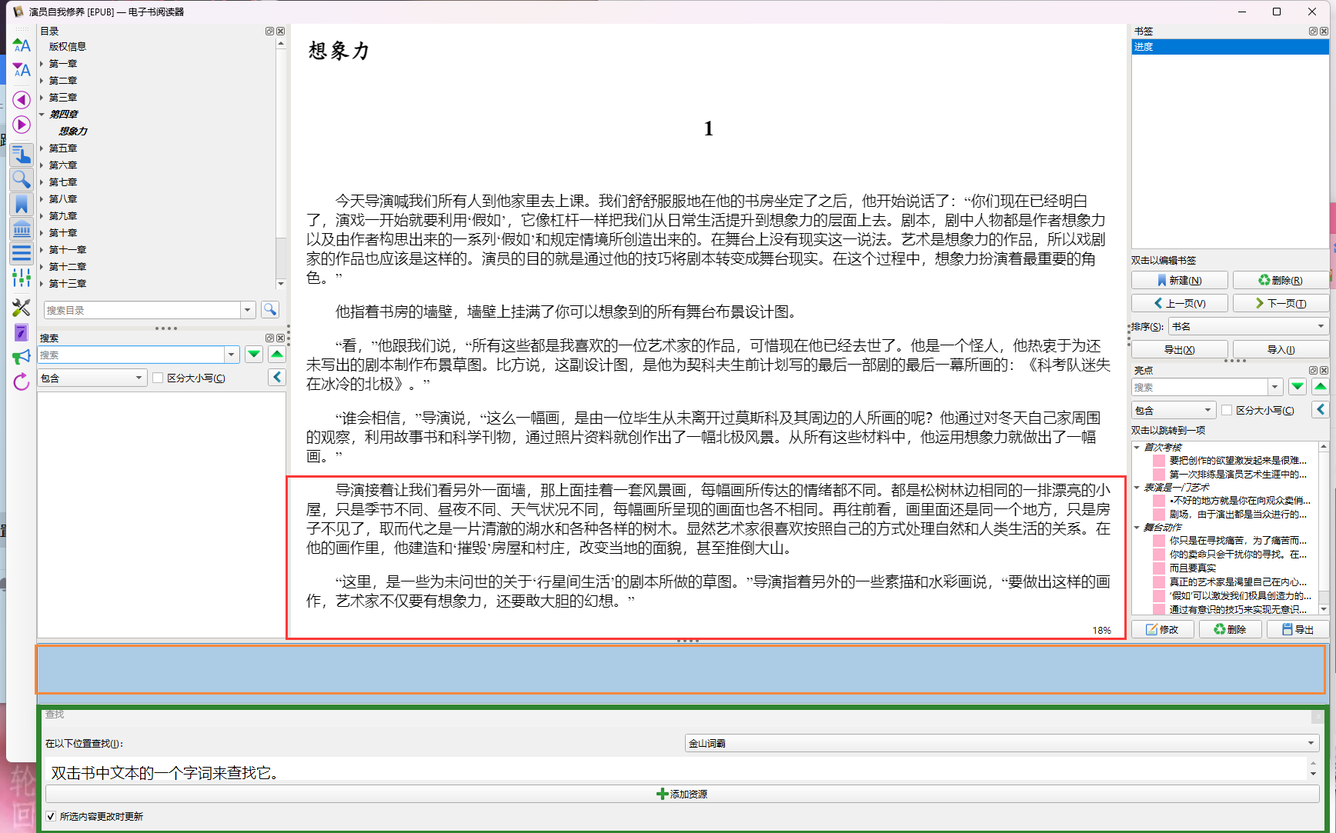Close the bookmarks (书签) panel
Image resolution: width=1336 pixels, height=833 pixels.
pyautogui.click(x=1324, y=31)
